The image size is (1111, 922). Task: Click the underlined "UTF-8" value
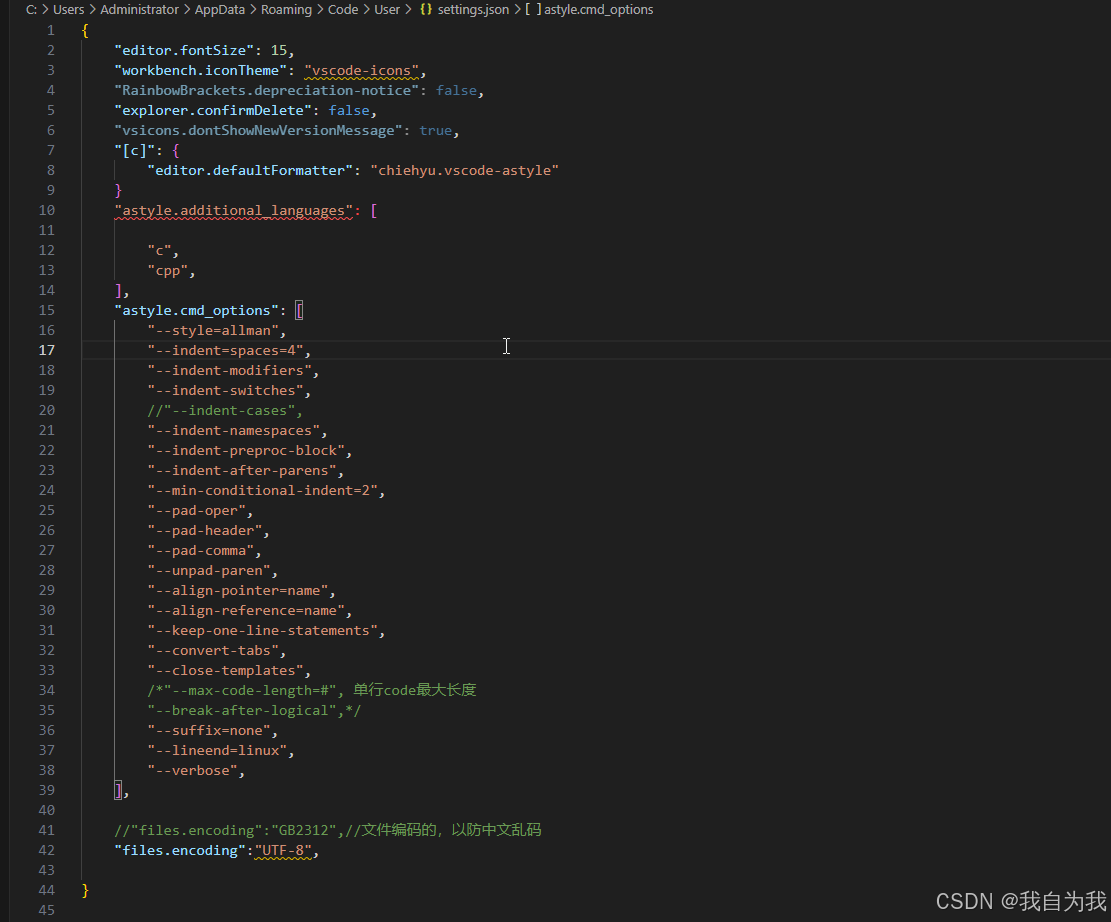point(283,850)
